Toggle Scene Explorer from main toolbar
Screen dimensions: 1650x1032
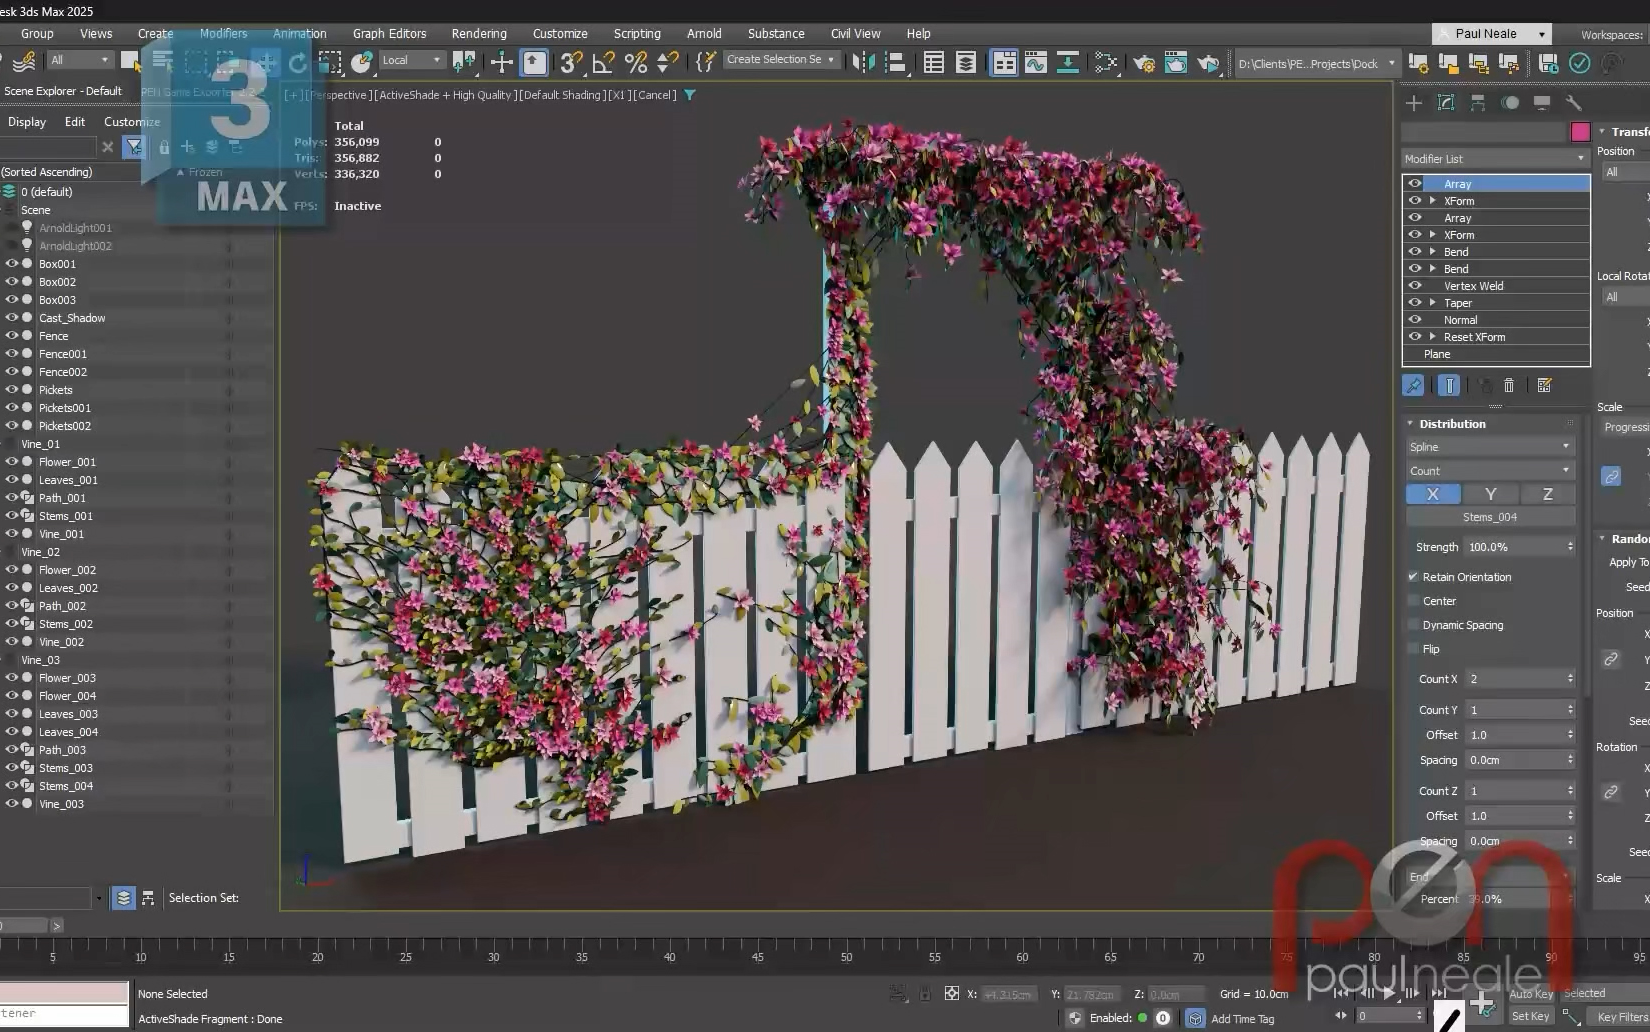tap(933, 62)
